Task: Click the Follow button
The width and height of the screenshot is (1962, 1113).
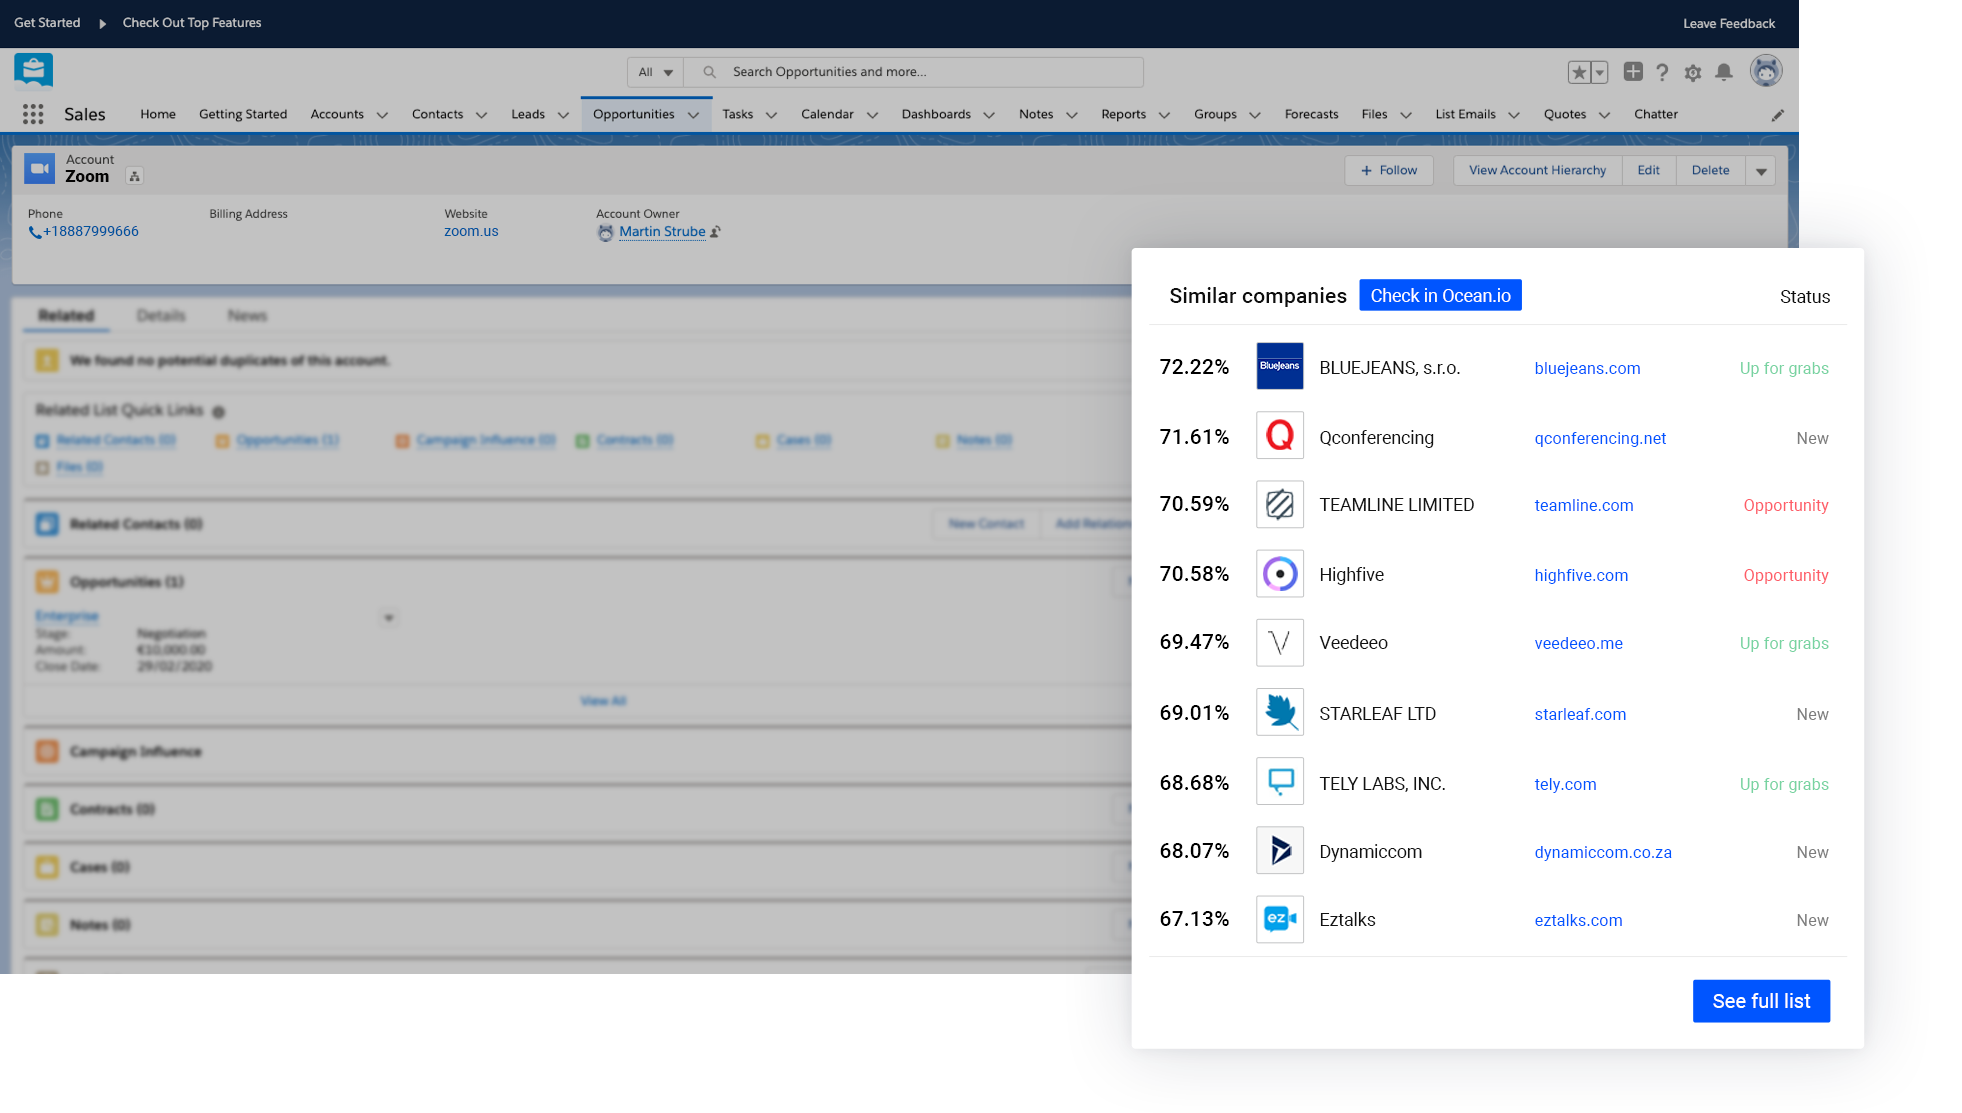Action: tap(1389, 171)
